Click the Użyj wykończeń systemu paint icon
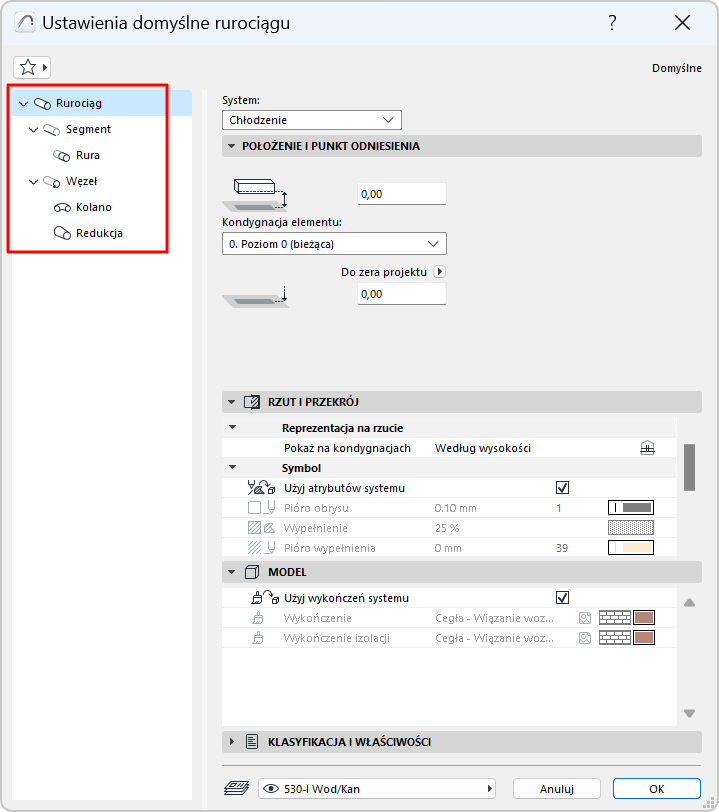 [x=265, y=598]
